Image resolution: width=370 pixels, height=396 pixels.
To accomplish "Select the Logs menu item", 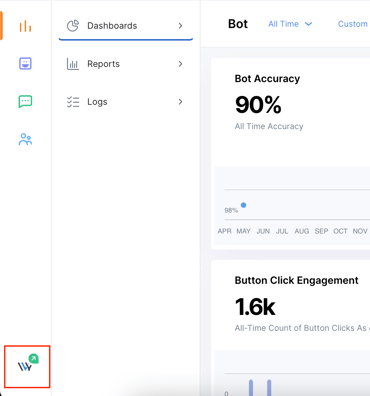I will coord(126,102).
